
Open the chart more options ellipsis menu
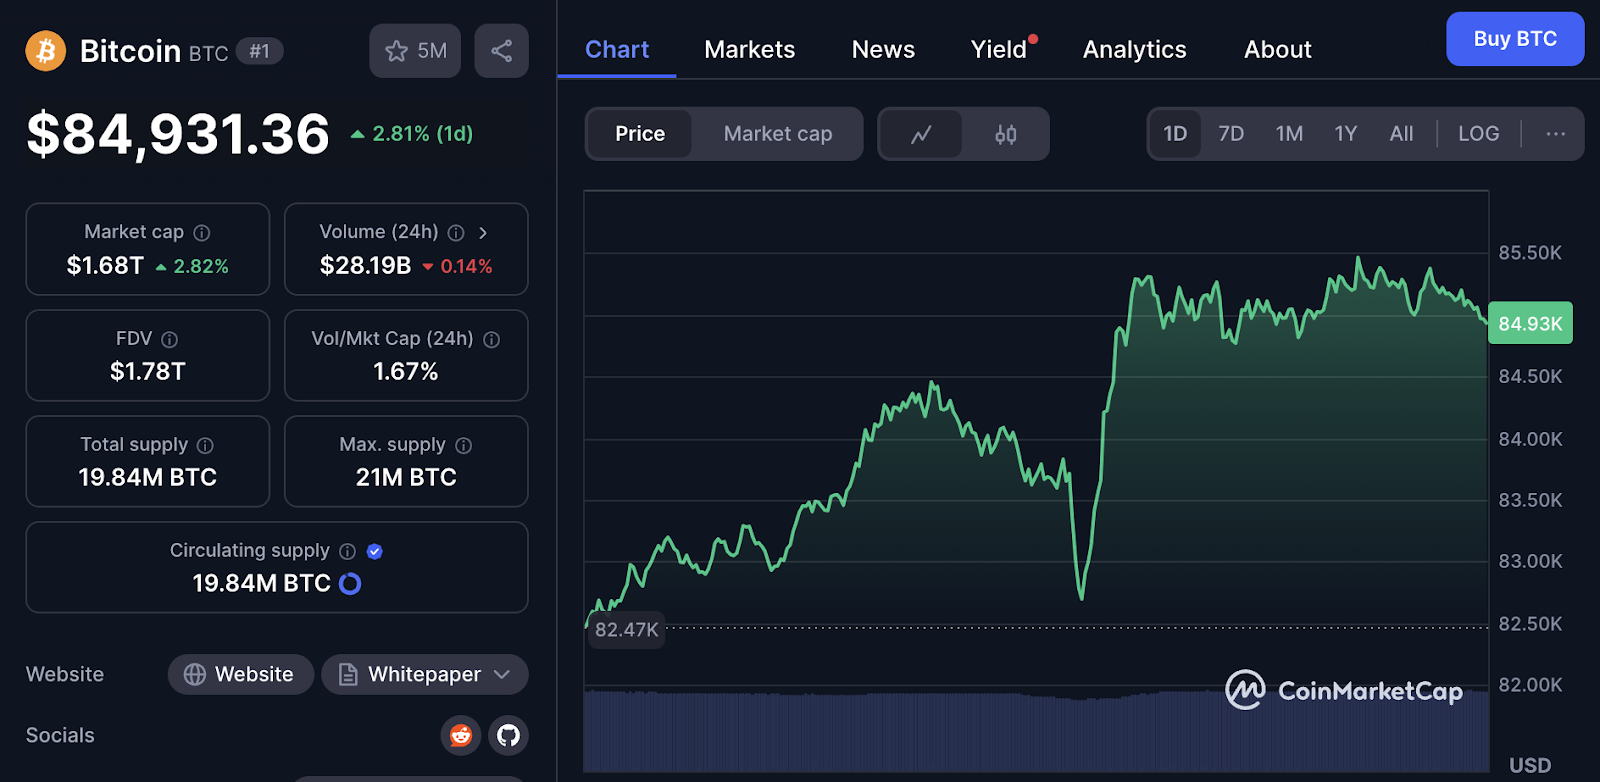point(1555,134)
